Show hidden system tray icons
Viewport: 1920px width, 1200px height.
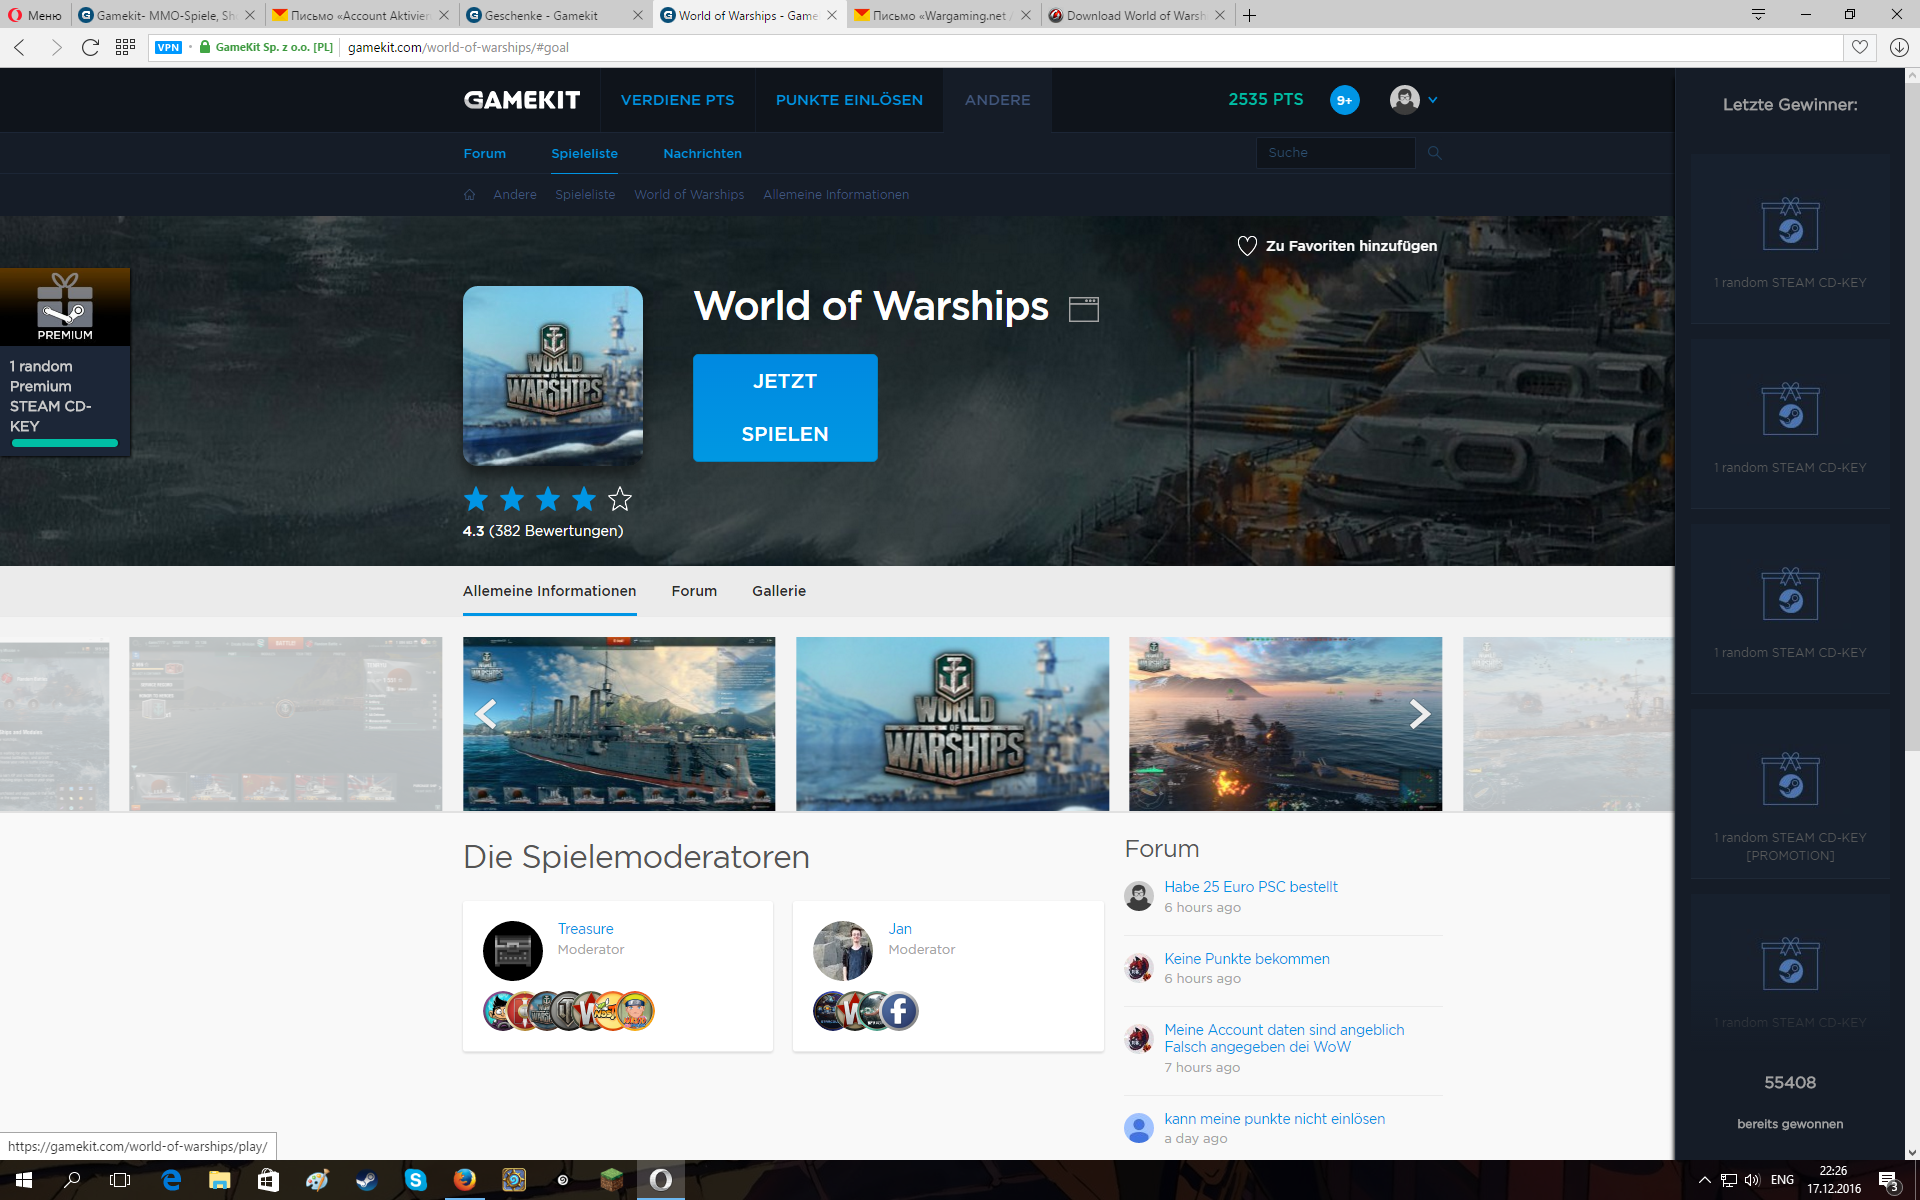point(1705,1180)
